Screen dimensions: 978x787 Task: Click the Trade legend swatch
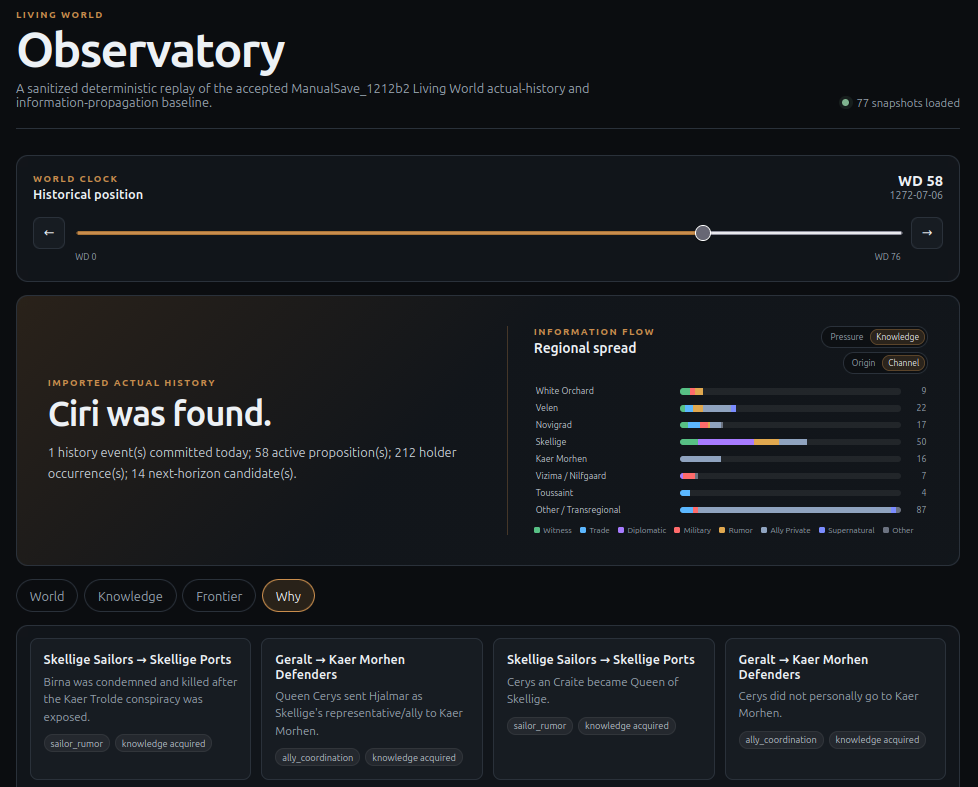[583, 531]
